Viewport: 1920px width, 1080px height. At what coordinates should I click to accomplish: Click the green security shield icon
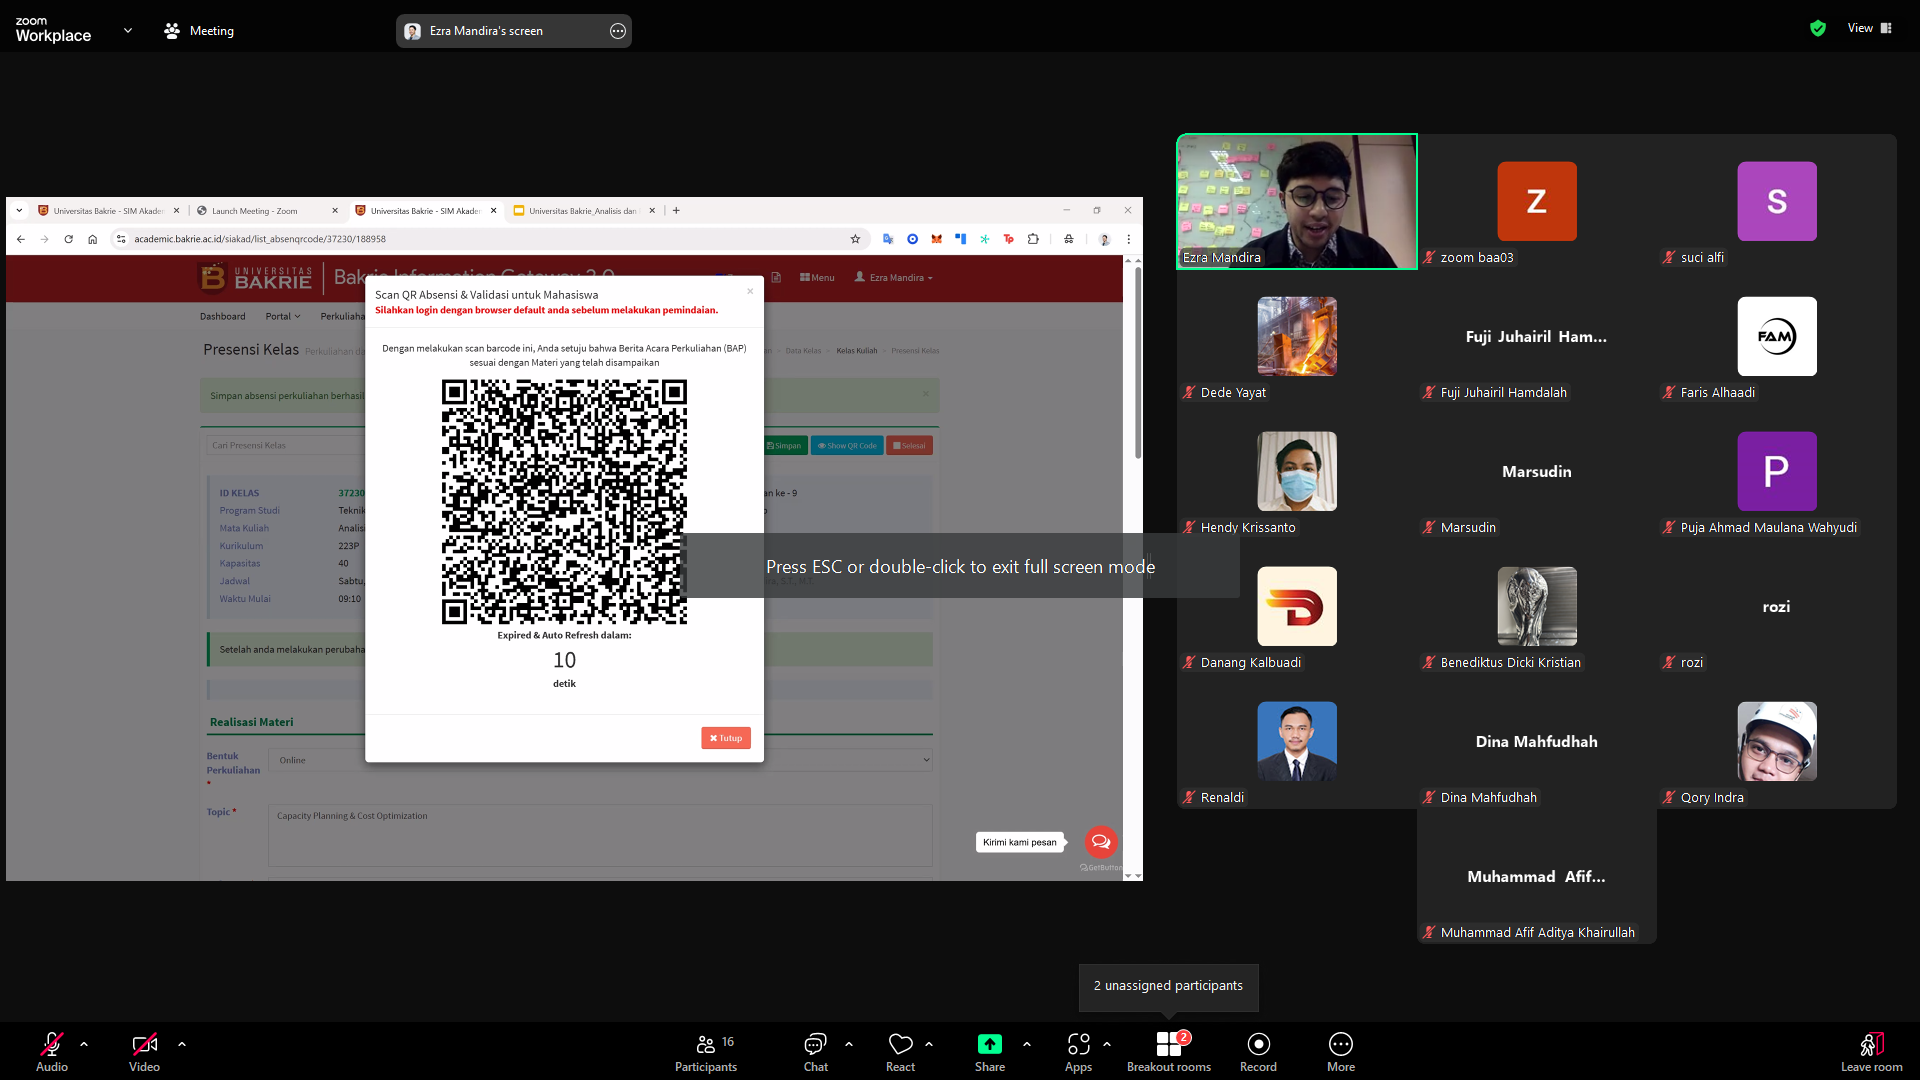(1818, 28)
